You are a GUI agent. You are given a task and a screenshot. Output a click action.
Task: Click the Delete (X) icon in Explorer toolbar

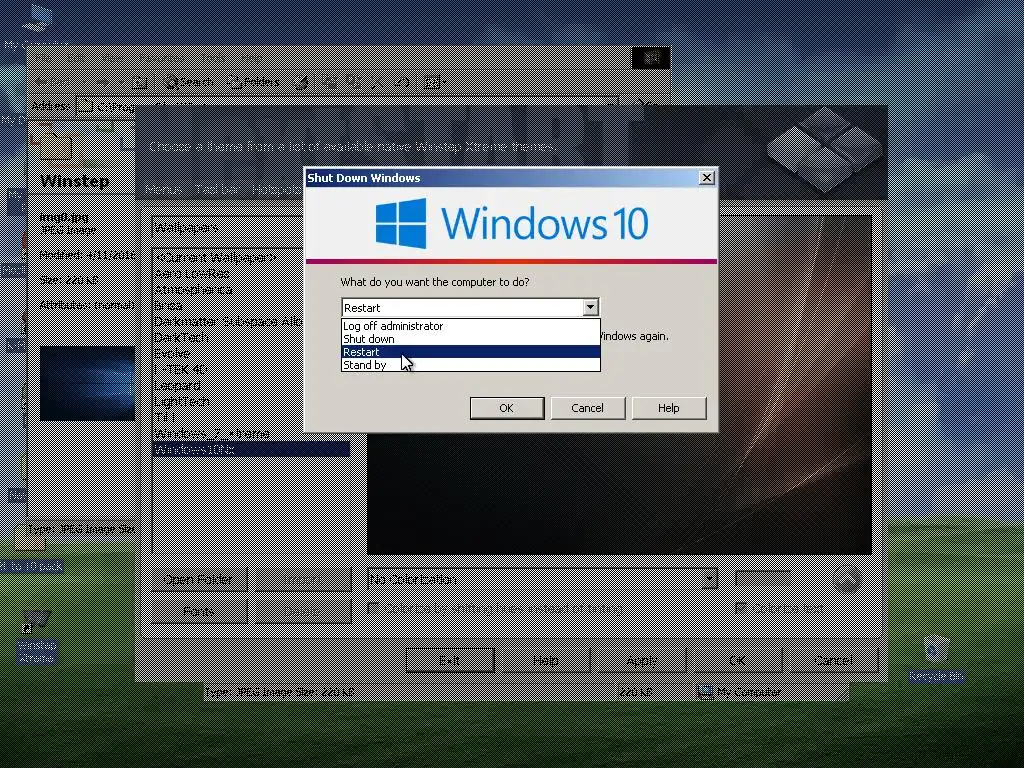tap(377, 82)
